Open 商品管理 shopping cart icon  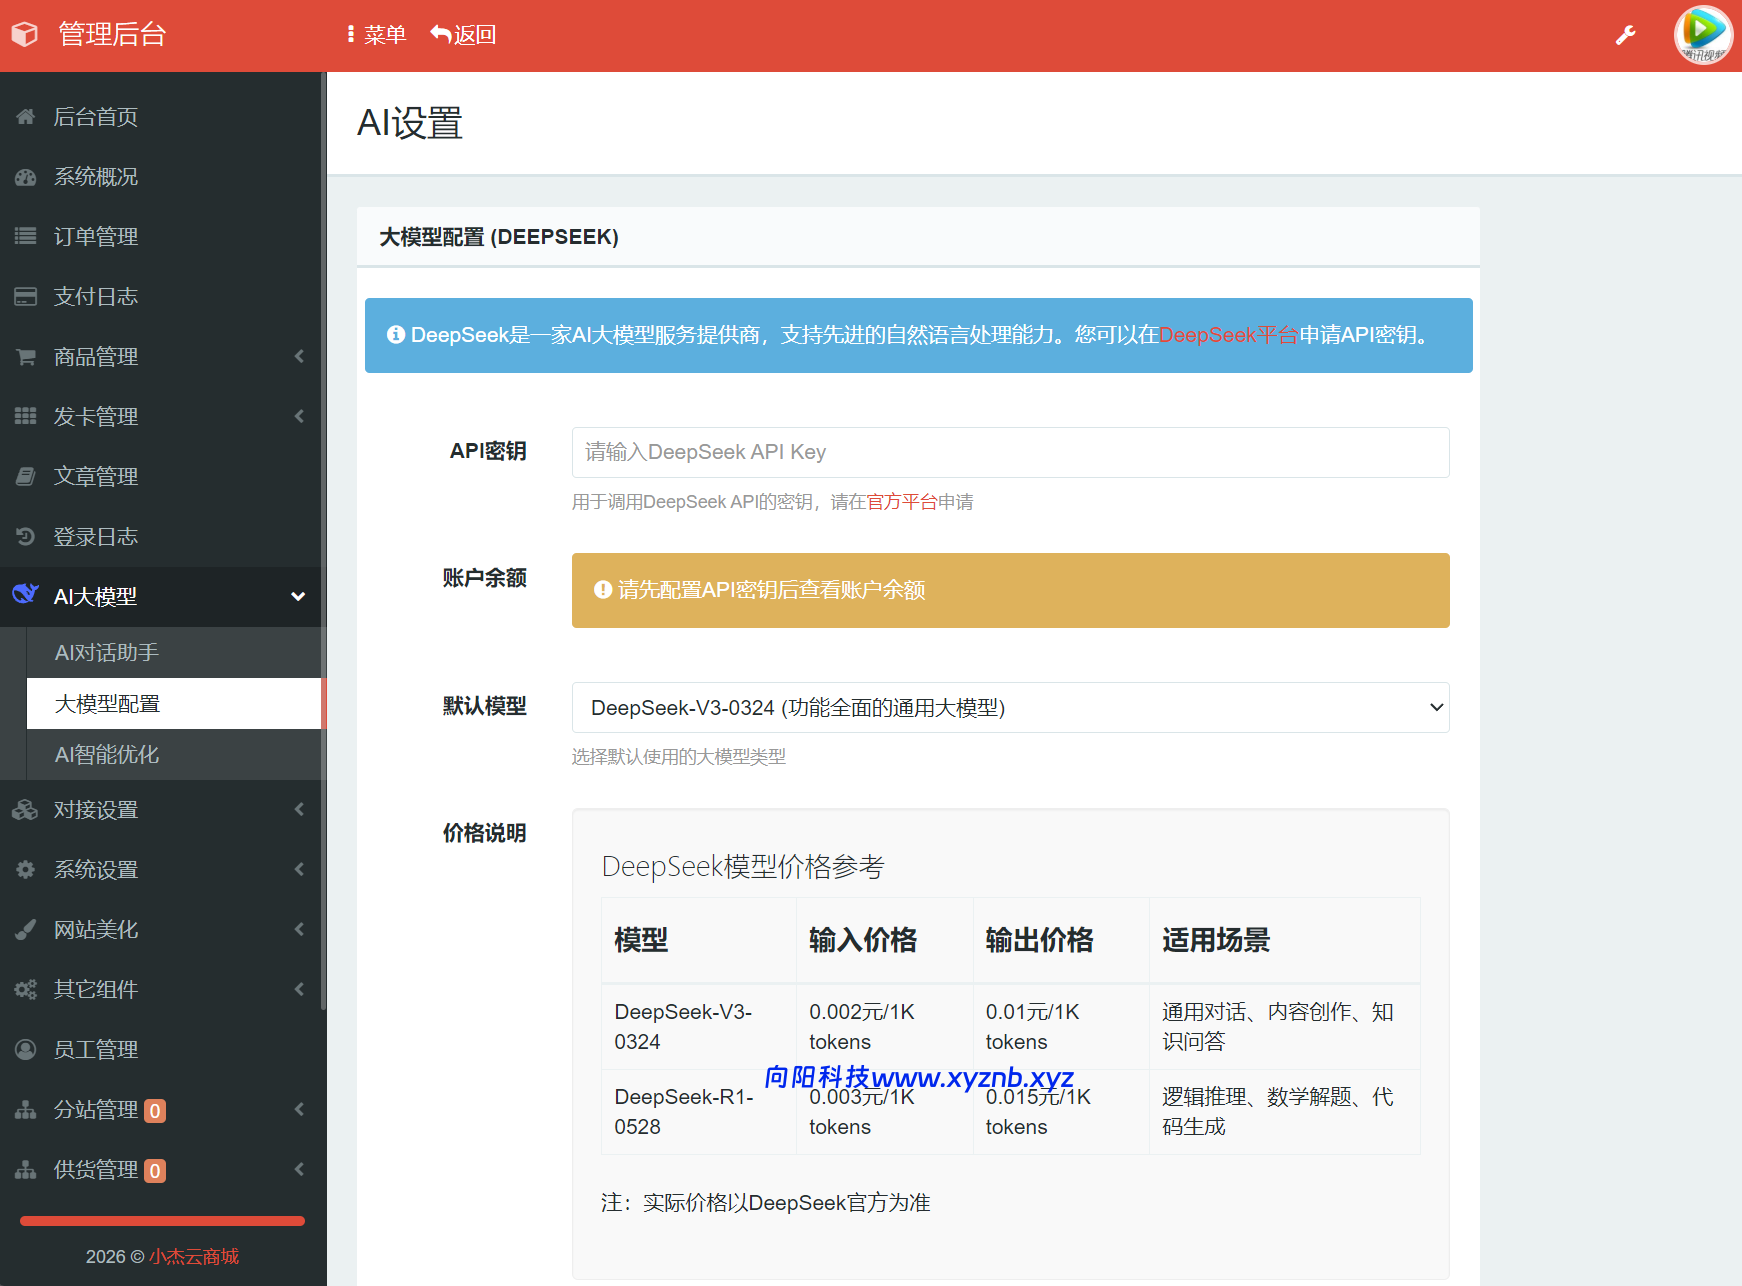click(26, 356)
